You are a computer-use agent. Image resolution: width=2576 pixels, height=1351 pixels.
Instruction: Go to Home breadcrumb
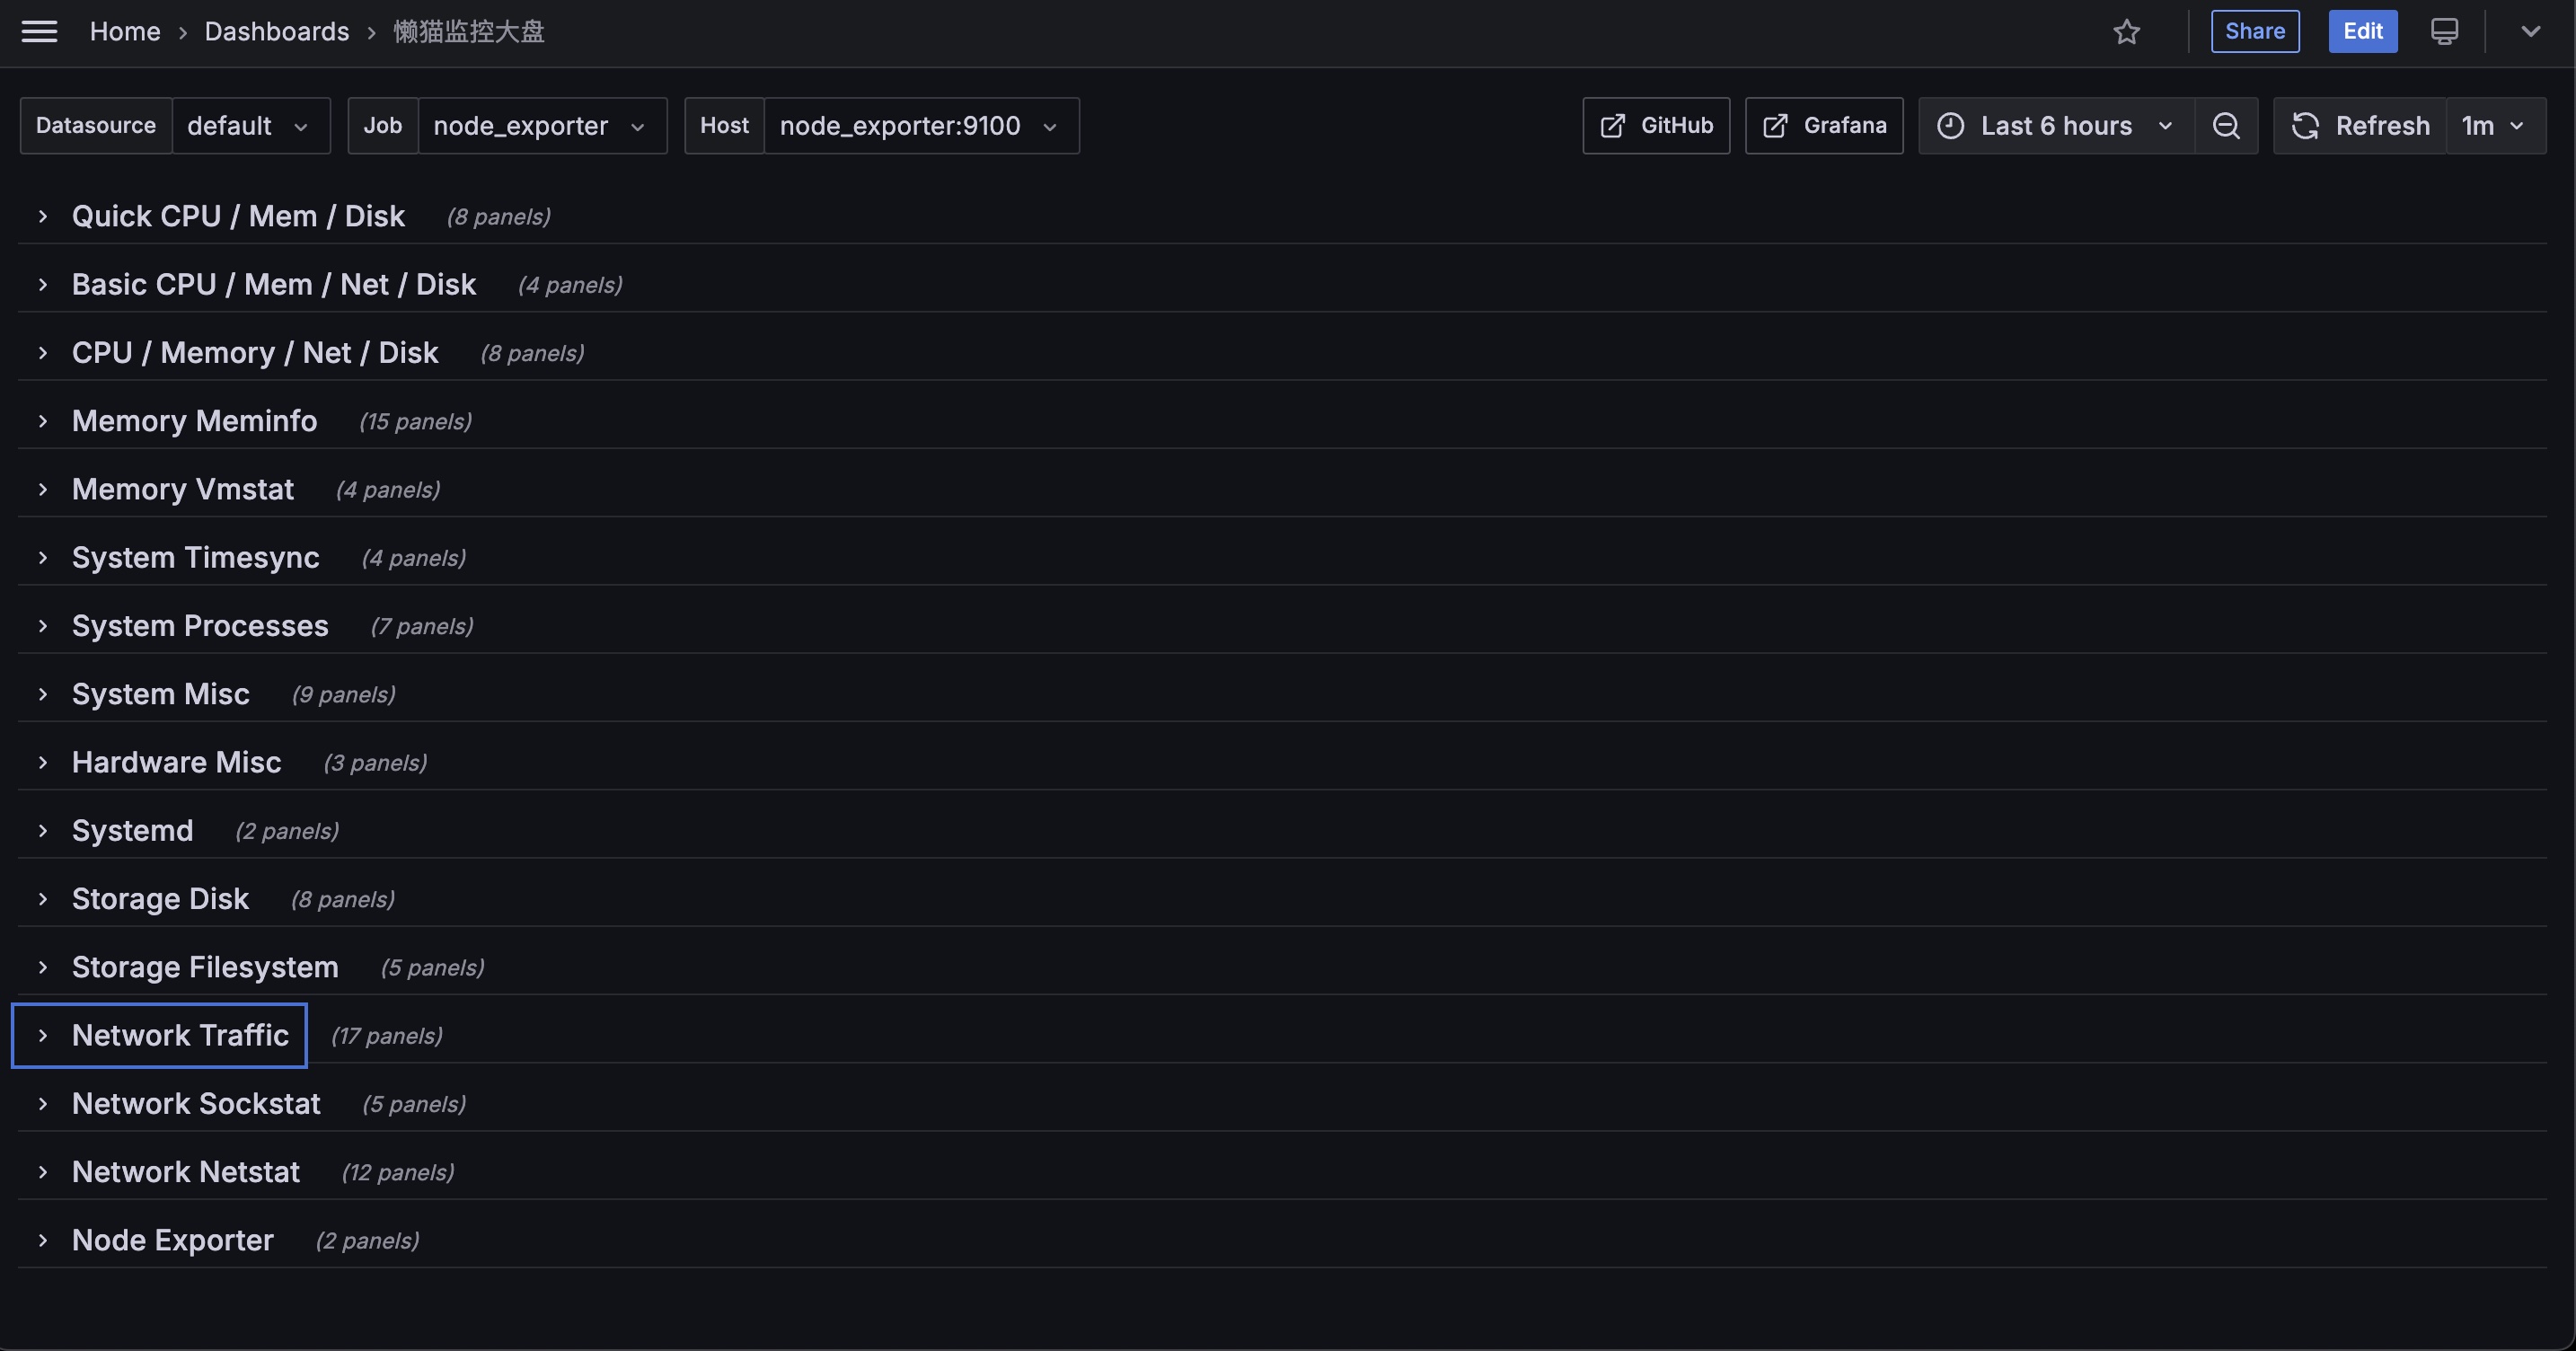[125, 32]
